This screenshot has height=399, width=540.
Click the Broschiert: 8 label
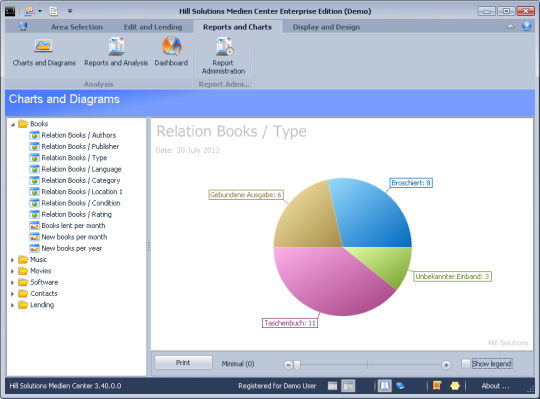click(x=411, y=183)
